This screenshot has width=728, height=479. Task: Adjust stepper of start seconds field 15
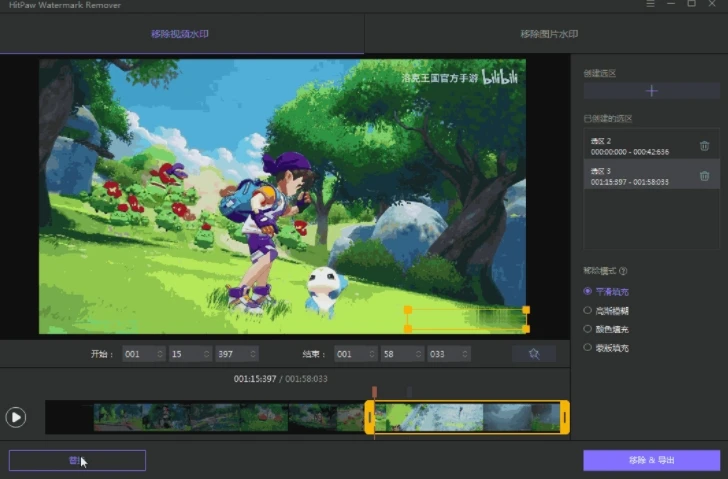[x=206, y=354]
